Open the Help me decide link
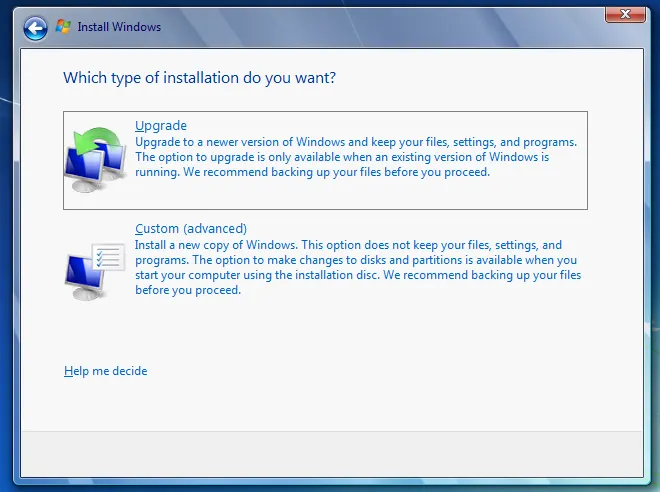The width and height of the screenshot is (660, 492). [106, 371]
